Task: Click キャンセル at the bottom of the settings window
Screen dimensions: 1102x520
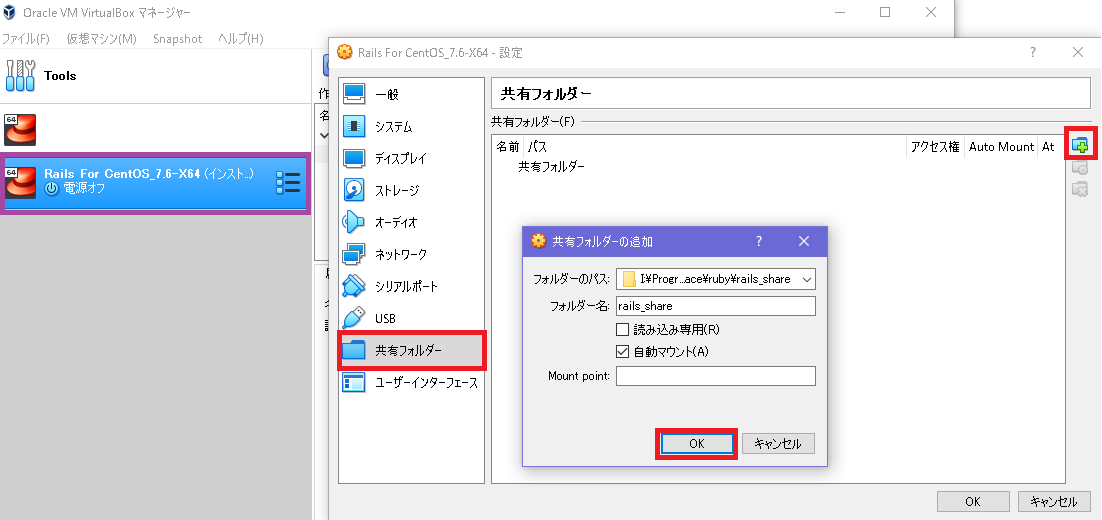Action: (x=1054, y=502)
